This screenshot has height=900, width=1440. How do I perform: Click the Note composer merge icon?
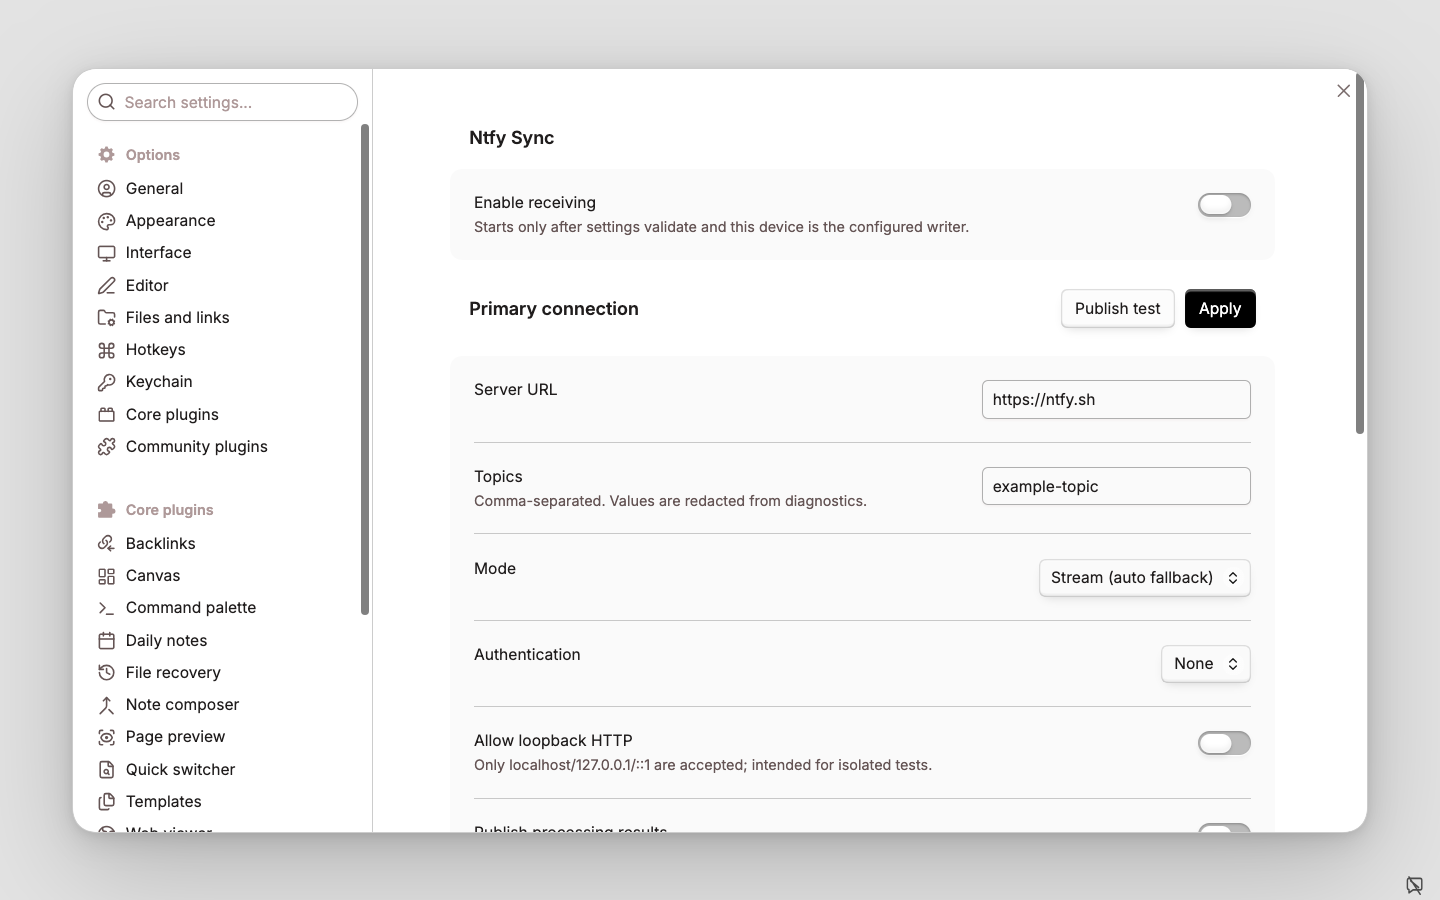pyautogui.click(x=107, y=705)
